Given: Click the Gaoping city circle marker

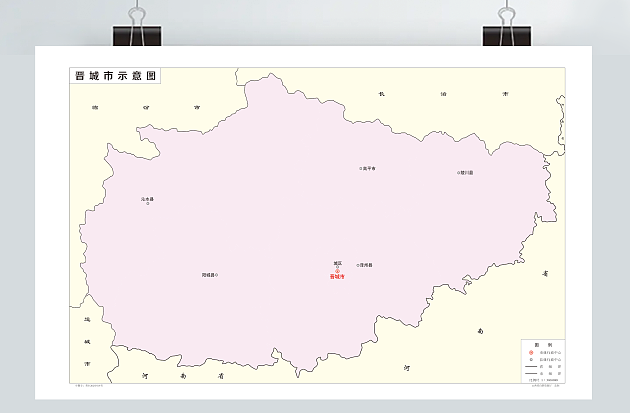Looking at the screenshot, I should [361, 168].
